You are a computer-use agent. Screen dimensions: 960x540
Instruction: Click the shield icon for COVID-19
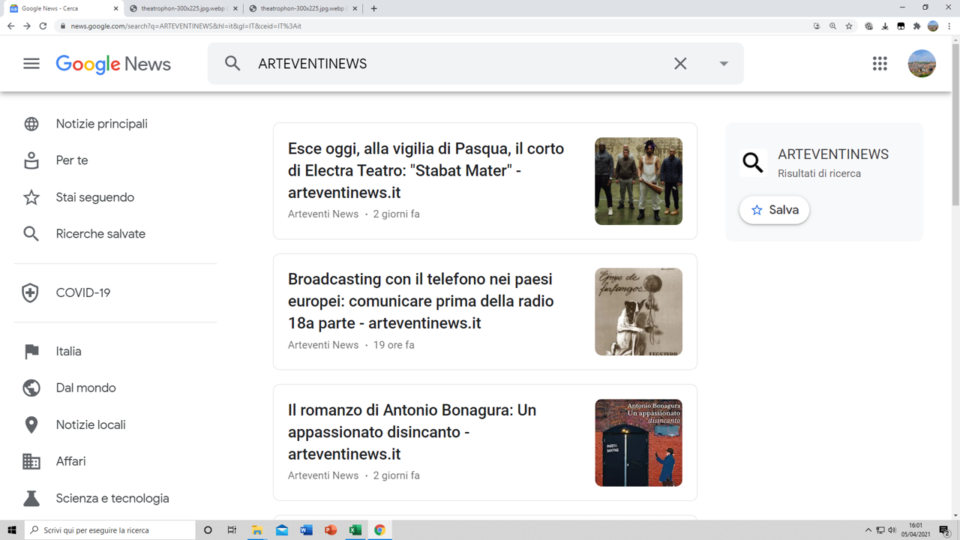[30, 293]
